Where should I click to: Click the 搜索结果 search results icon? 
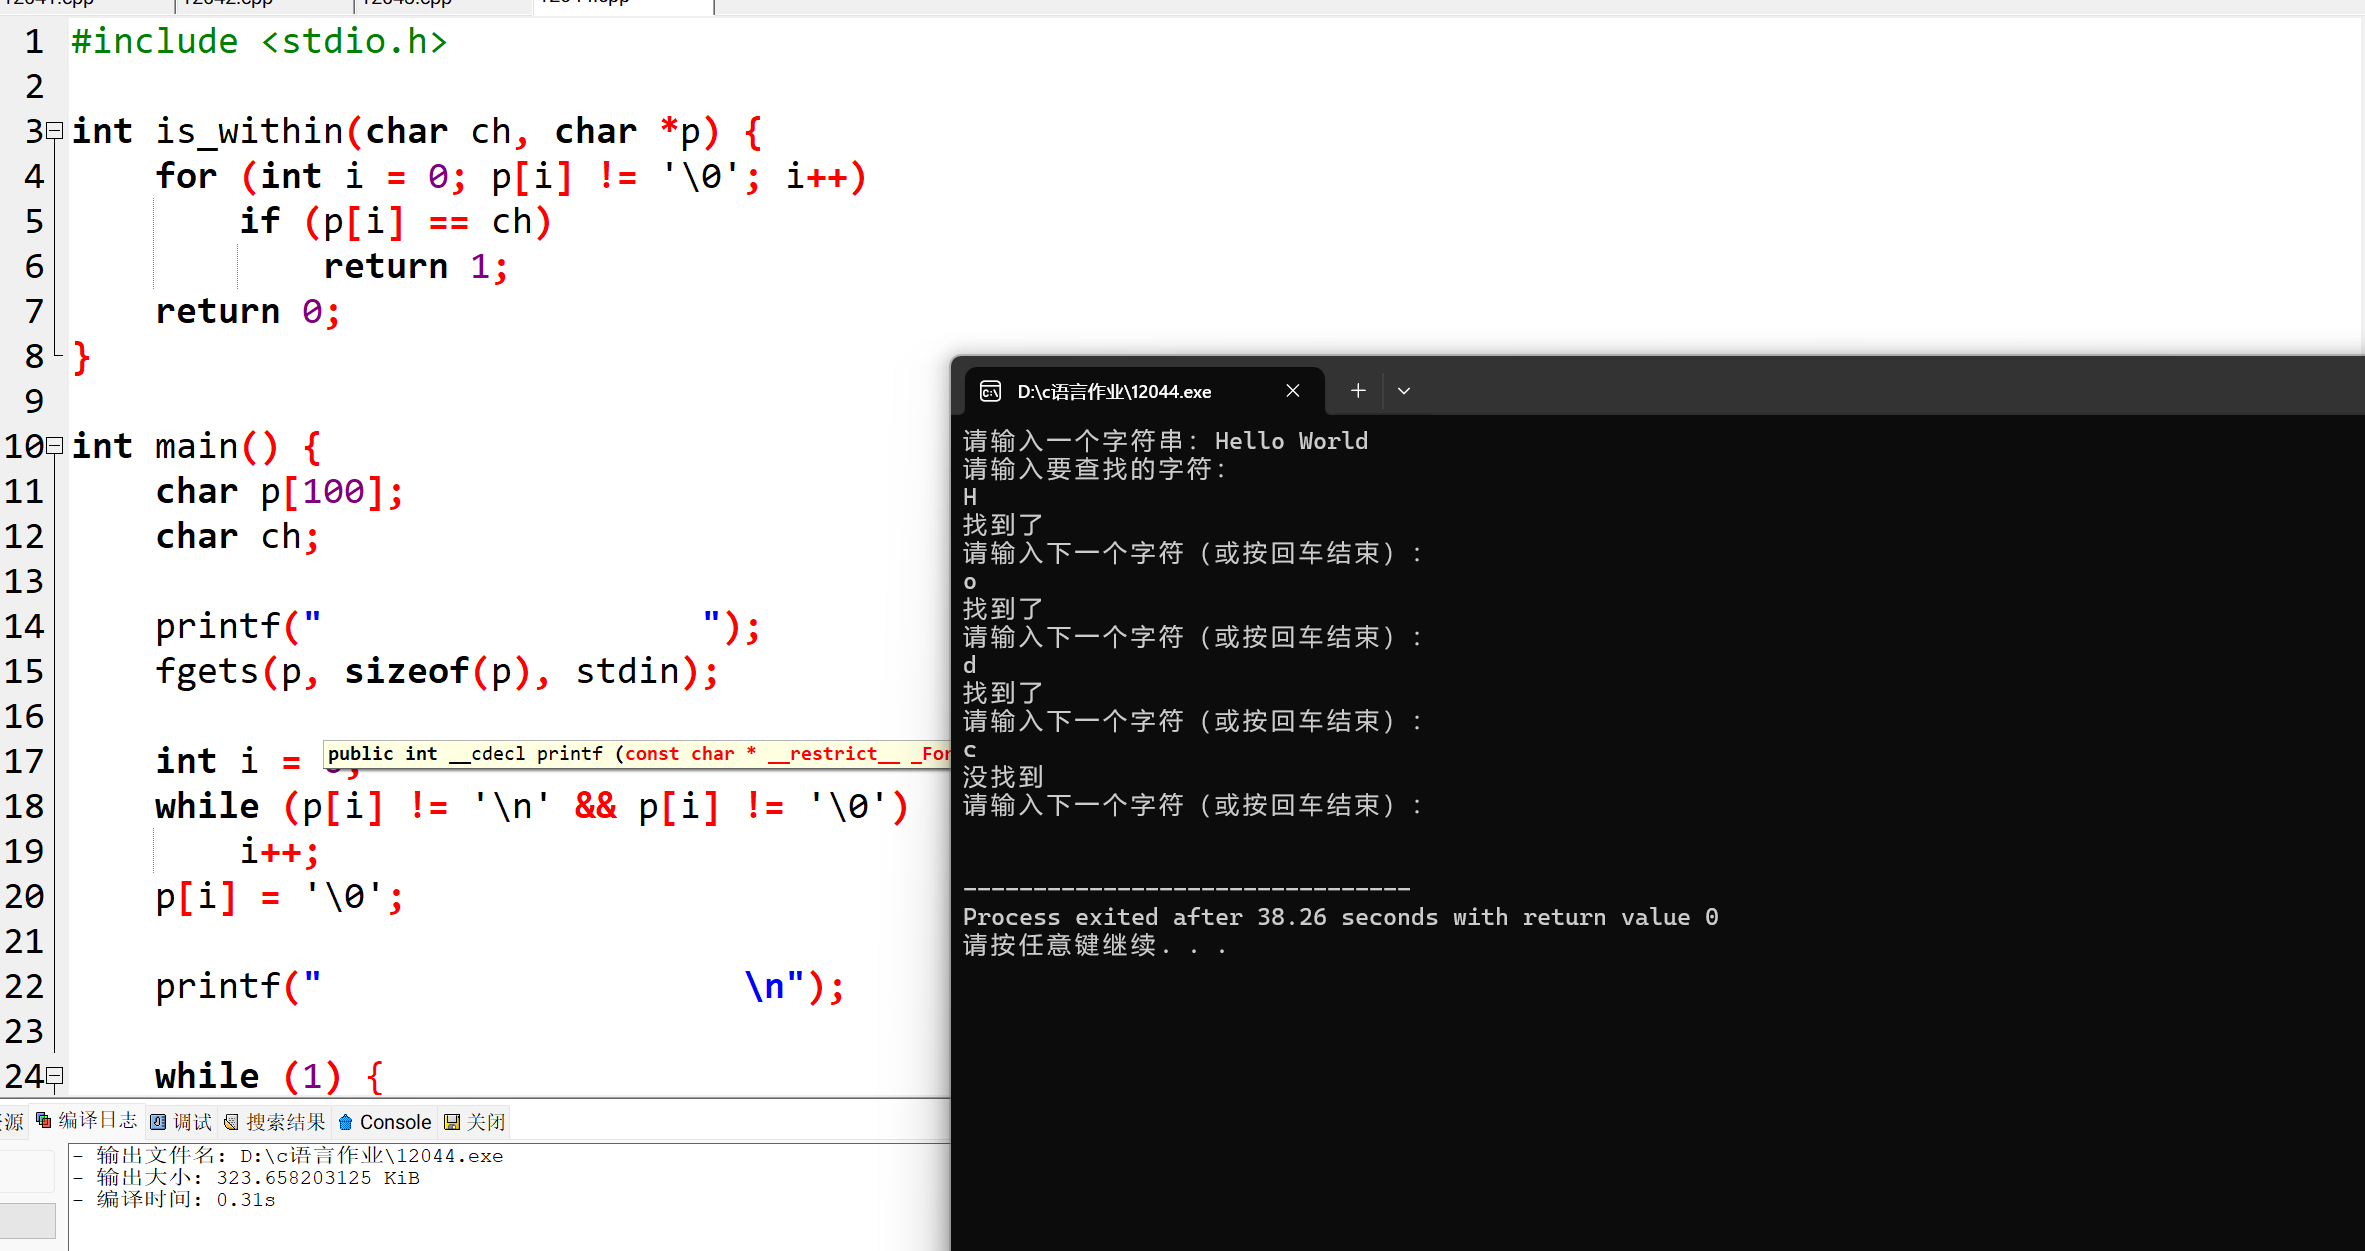coord(231,1122)
